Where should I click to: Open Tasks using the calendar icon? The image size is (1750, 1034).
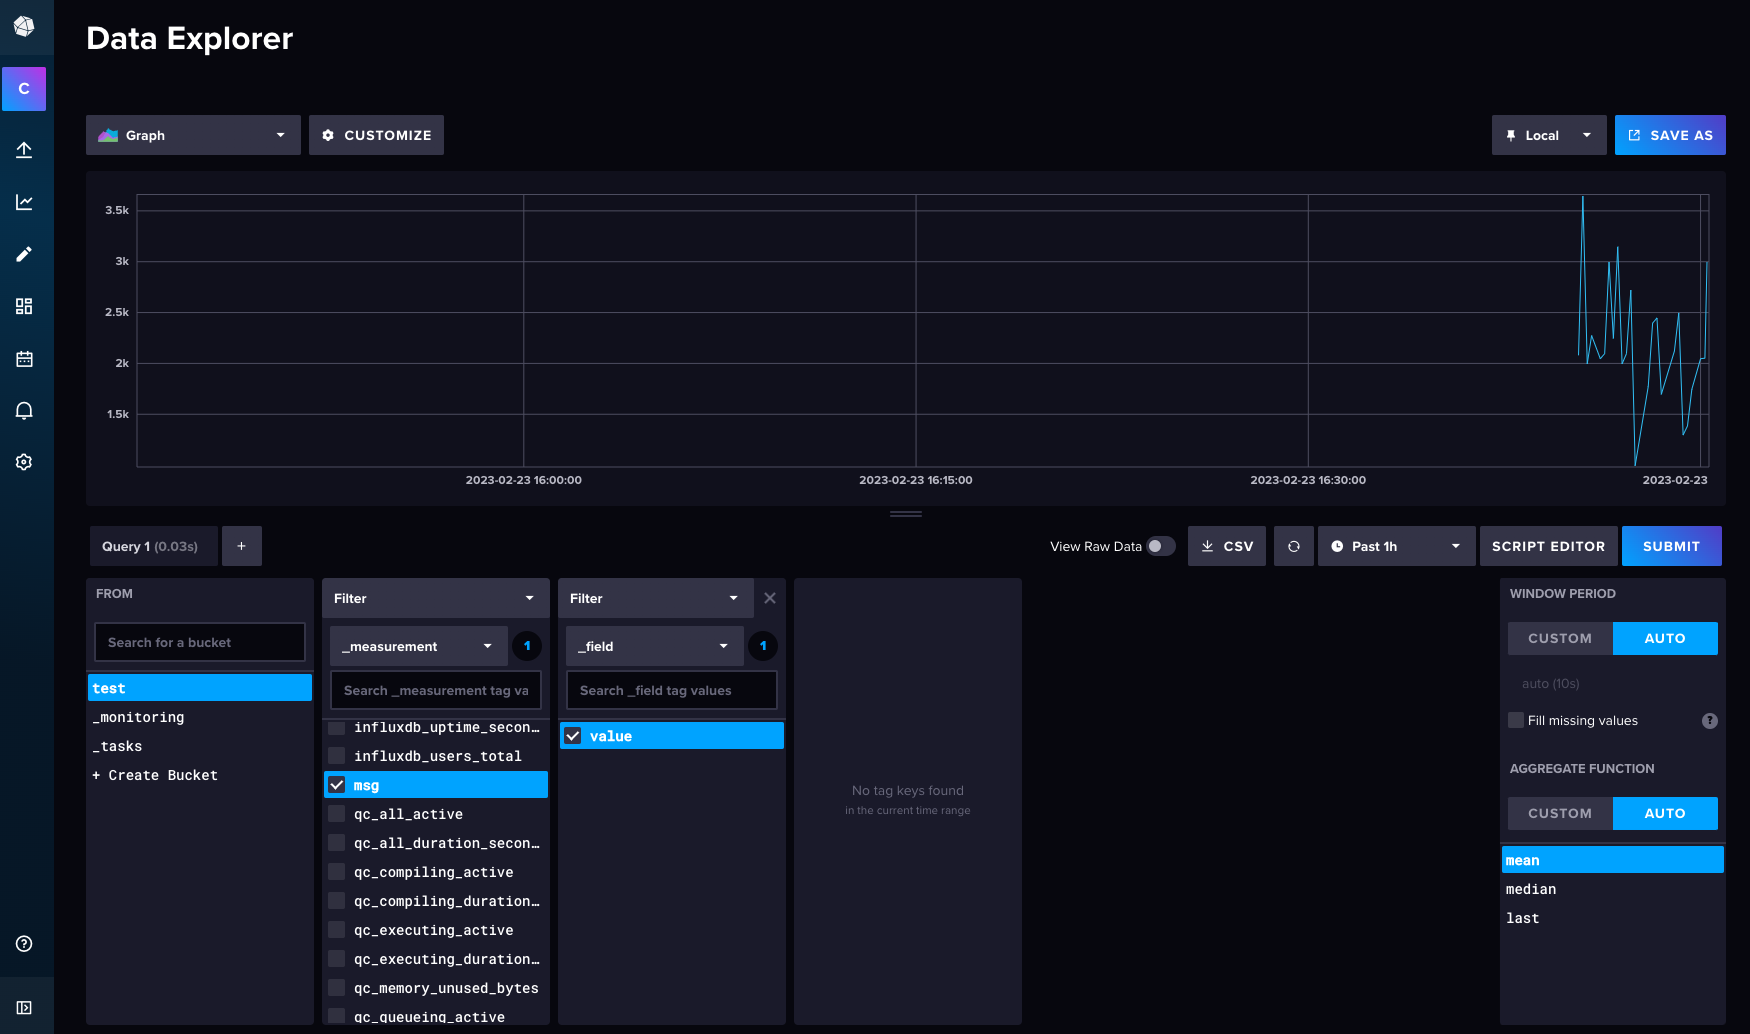pos(24,358)
